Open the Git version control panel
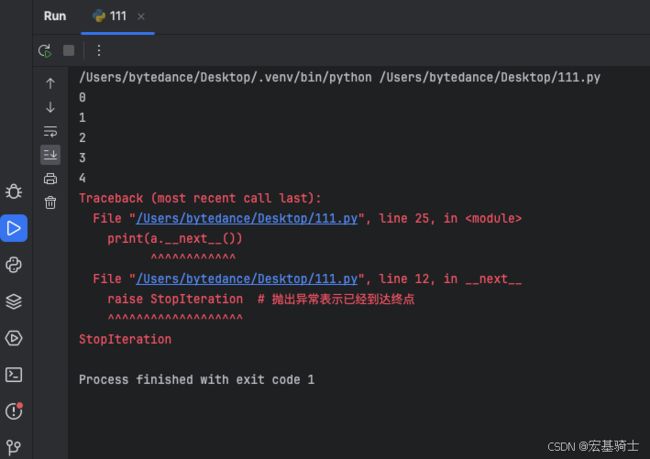Viewport: 650px width, 459px height. coord(14,447)
